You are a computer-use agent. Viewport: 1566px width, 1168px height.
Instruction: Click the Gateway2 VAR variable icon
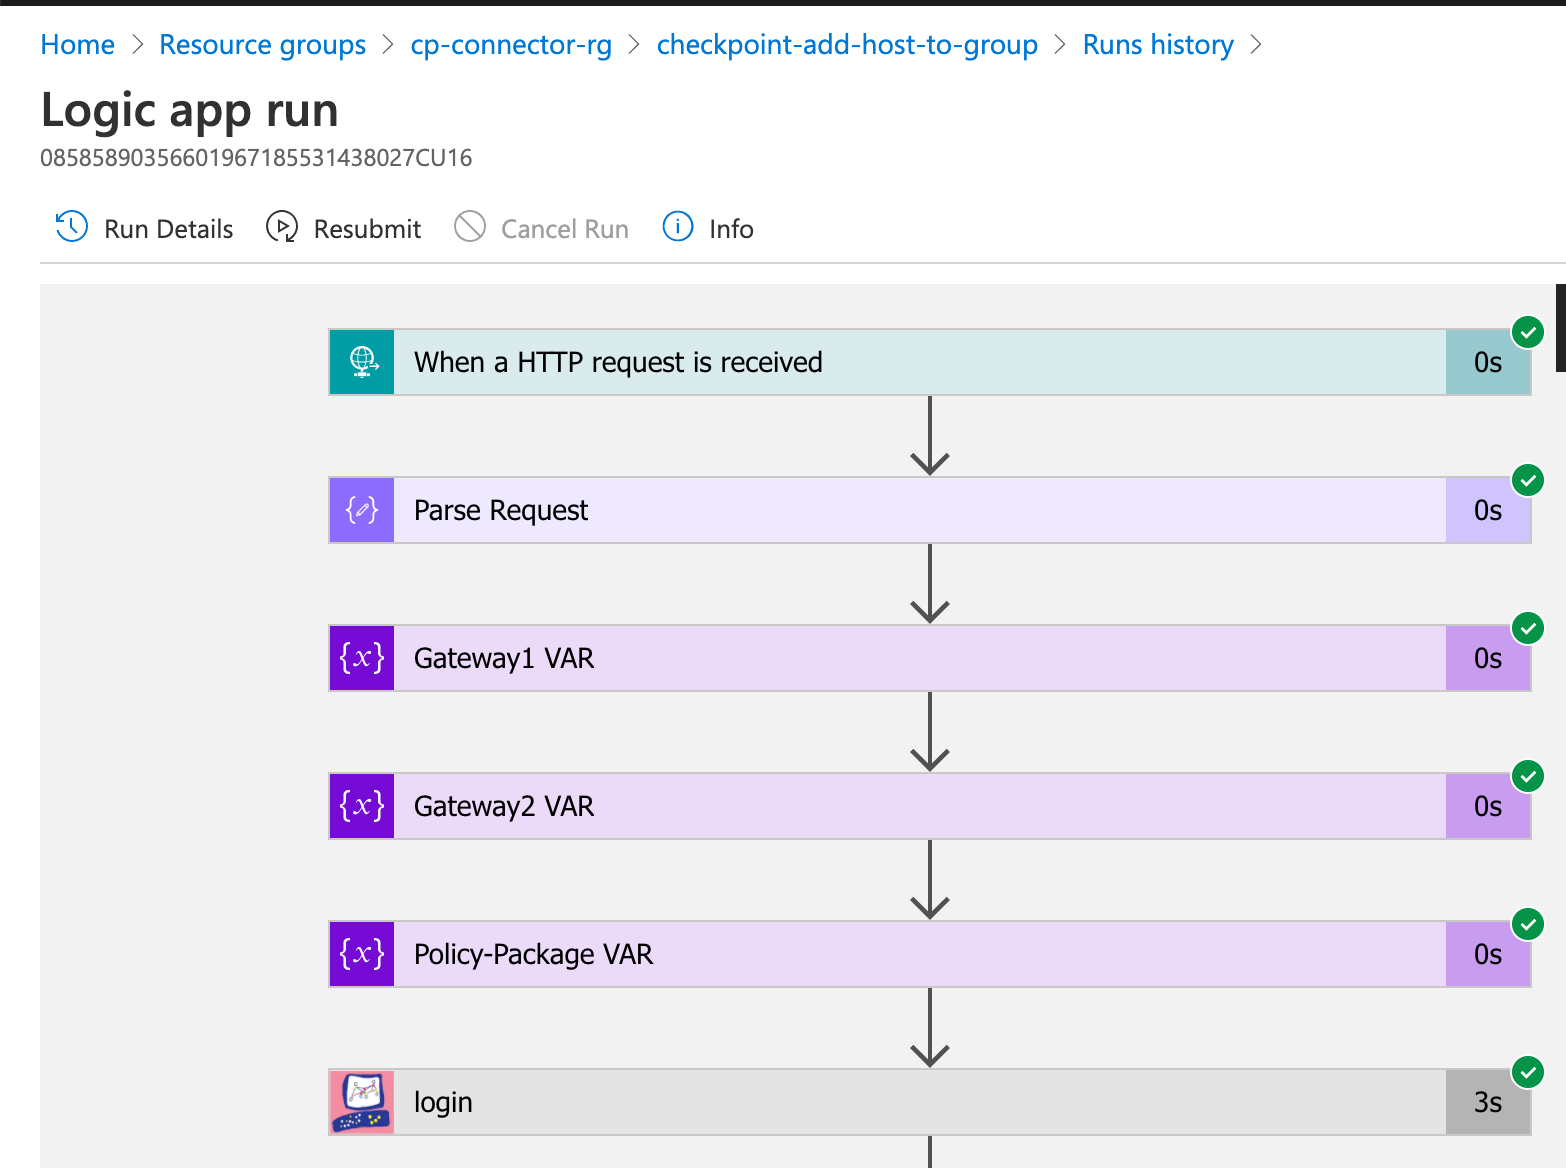(x=362, y=806)
